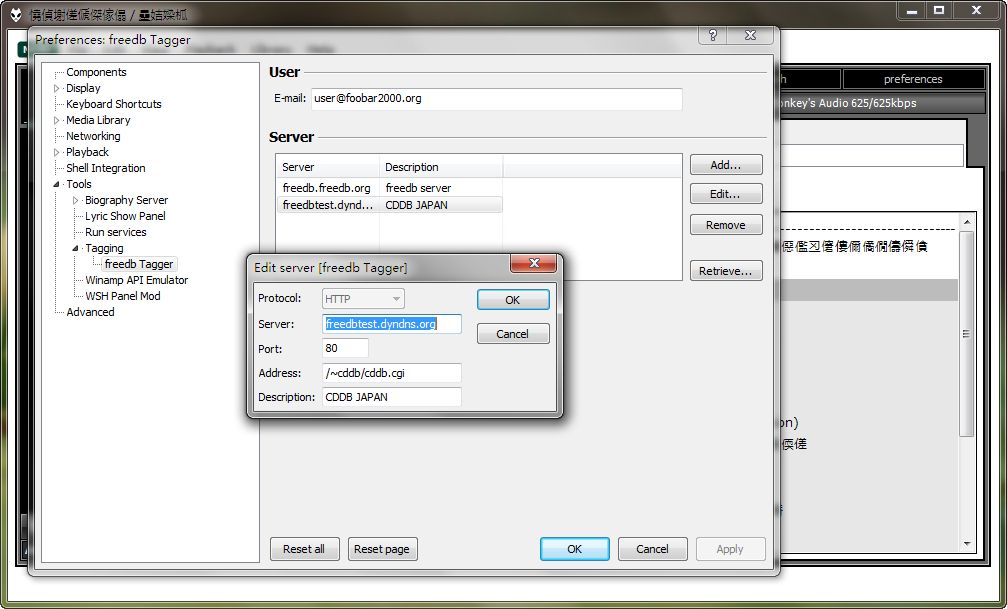The width and height of the screenshot is (1007, 609).
Task: Maximize the main player window
Action: [939, 11]
